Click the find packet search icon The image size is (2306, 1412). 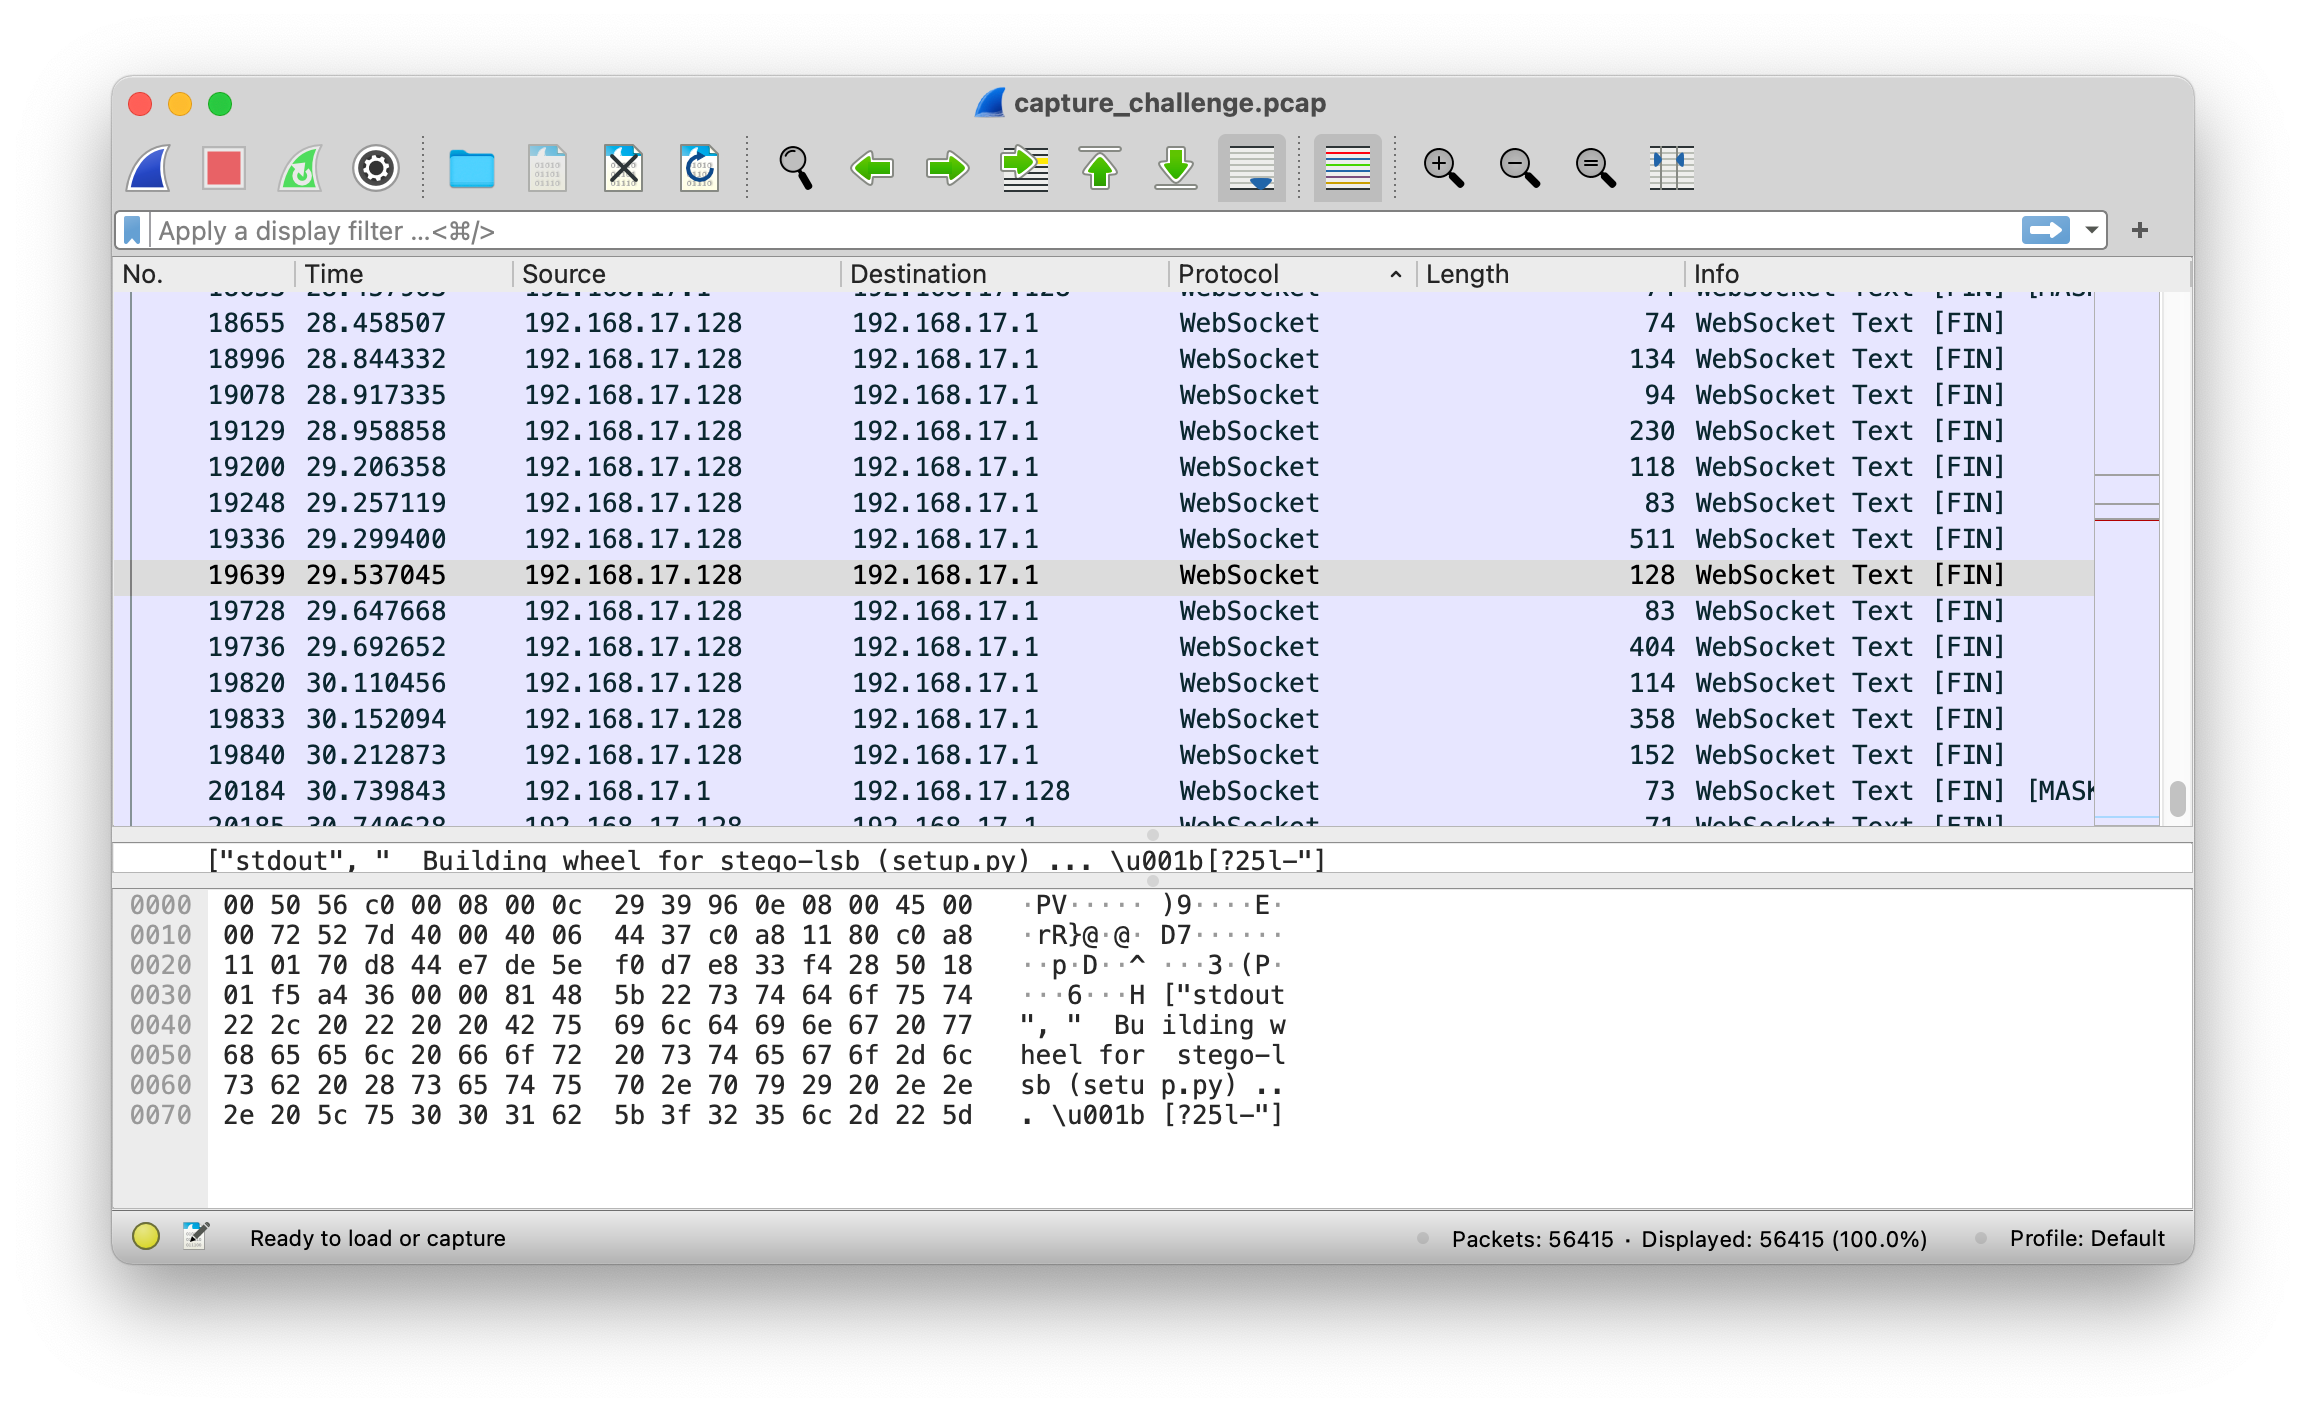point(796,168)
